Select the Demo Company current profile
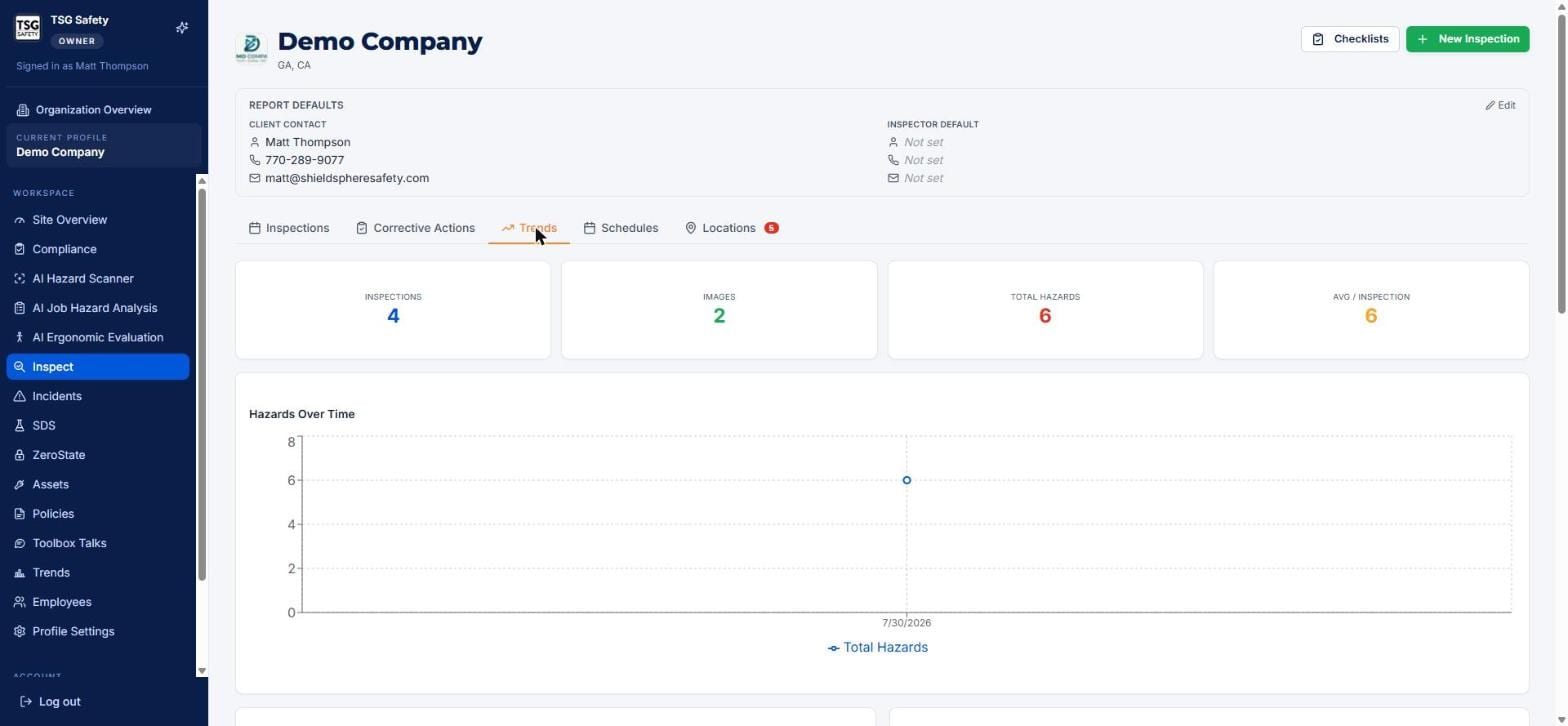Image resolution: width=1568 pixels, height=726 pixels. (x=104, y=145)
